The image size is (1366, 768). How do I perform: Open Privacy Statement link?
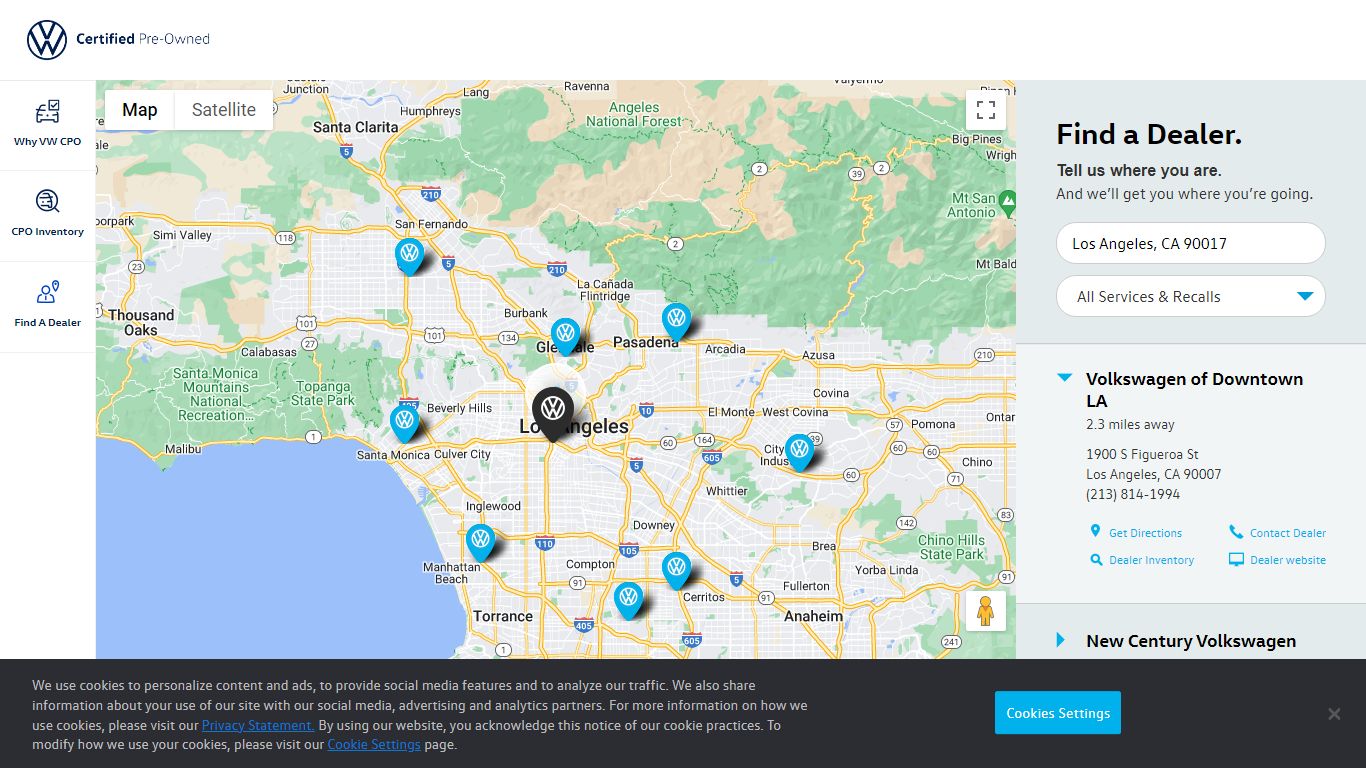point(258,725)
